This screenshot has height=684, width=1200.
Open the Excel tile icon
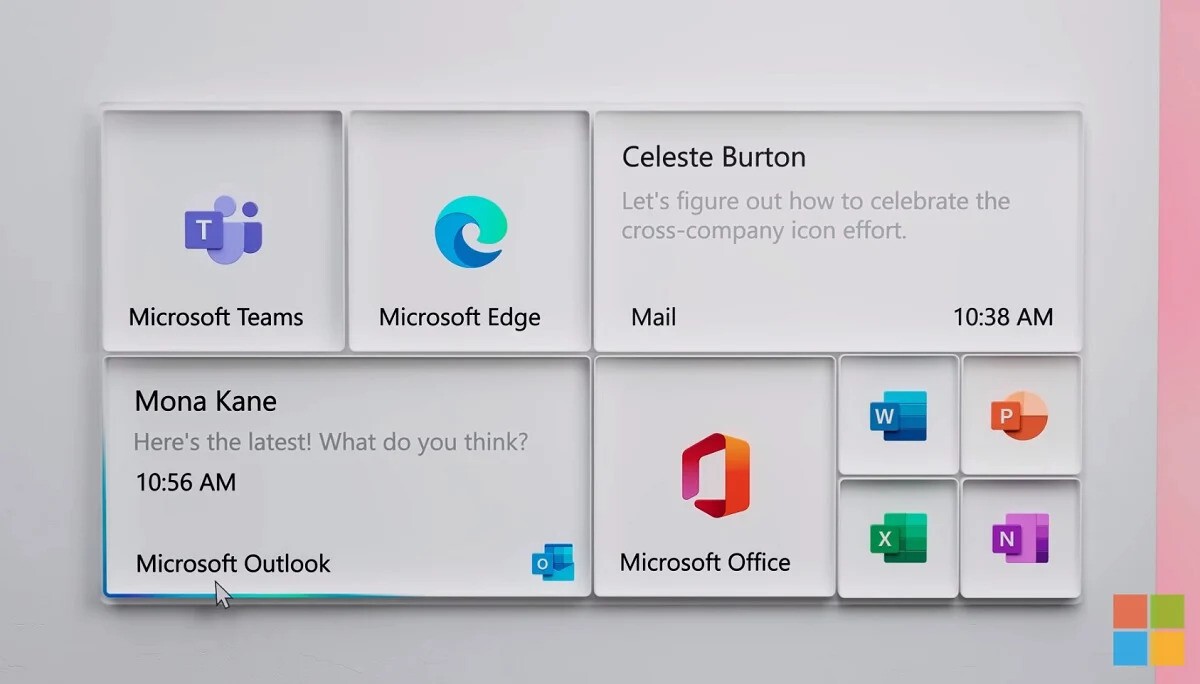(x=898, y=538)
